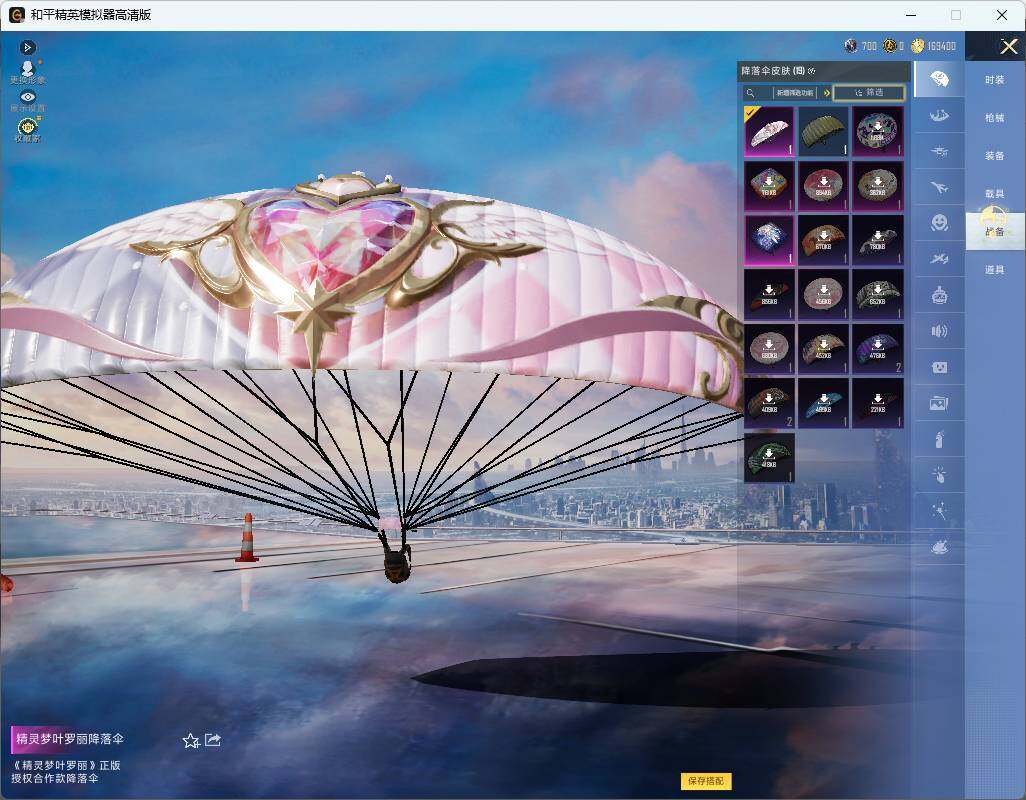This screenshot has height=800, width=1026.
Task: Select the green parachute skin in last row
Action: (x=770, y=458)
